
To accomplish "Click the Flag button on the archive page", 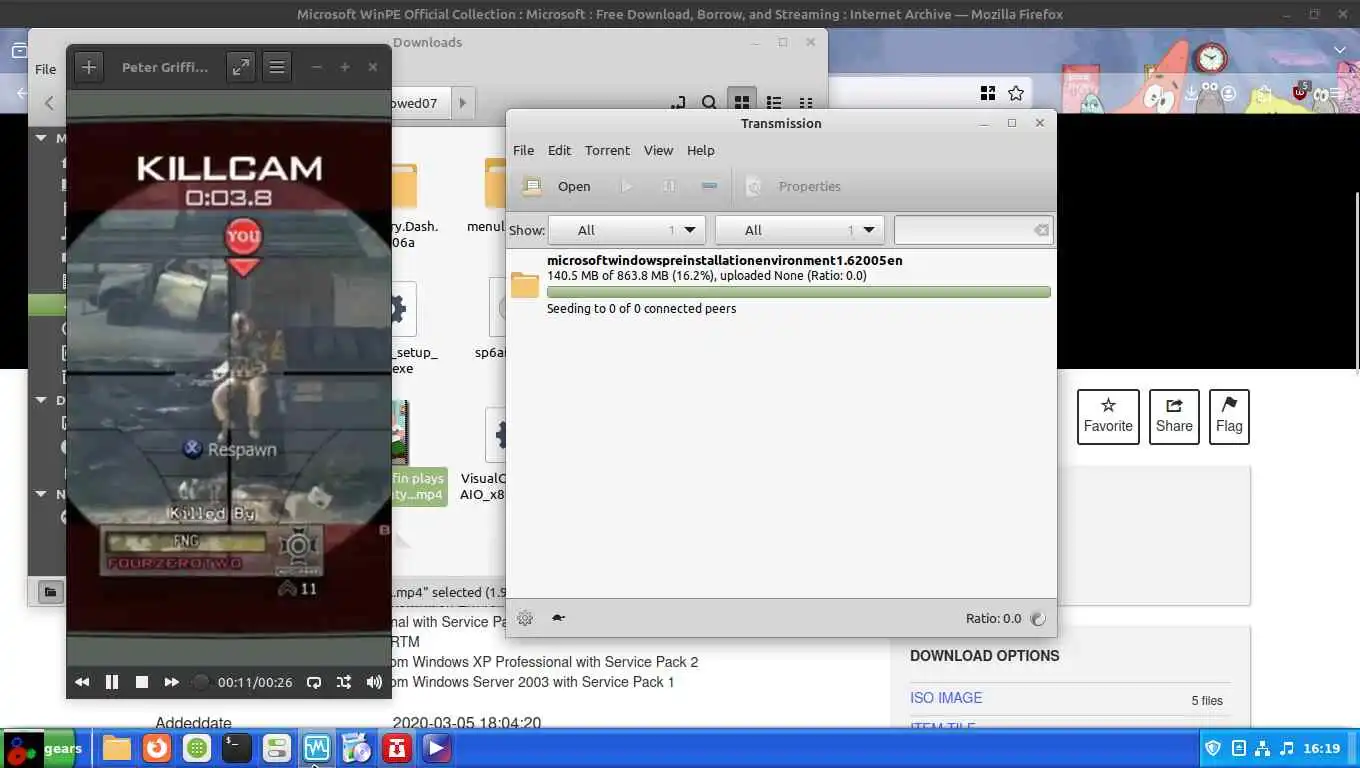I will tap(1229, 416).
